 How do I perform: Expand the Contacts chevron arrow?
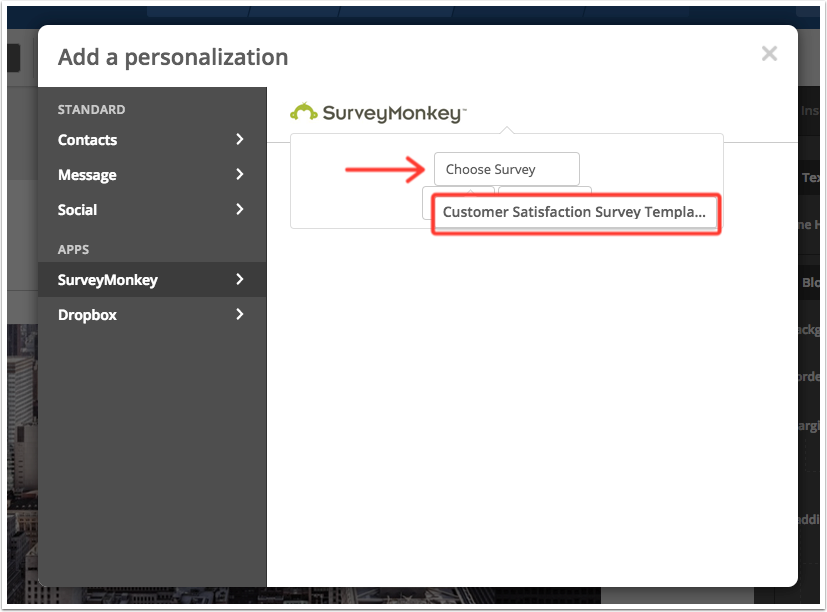[x=239, y=139]
